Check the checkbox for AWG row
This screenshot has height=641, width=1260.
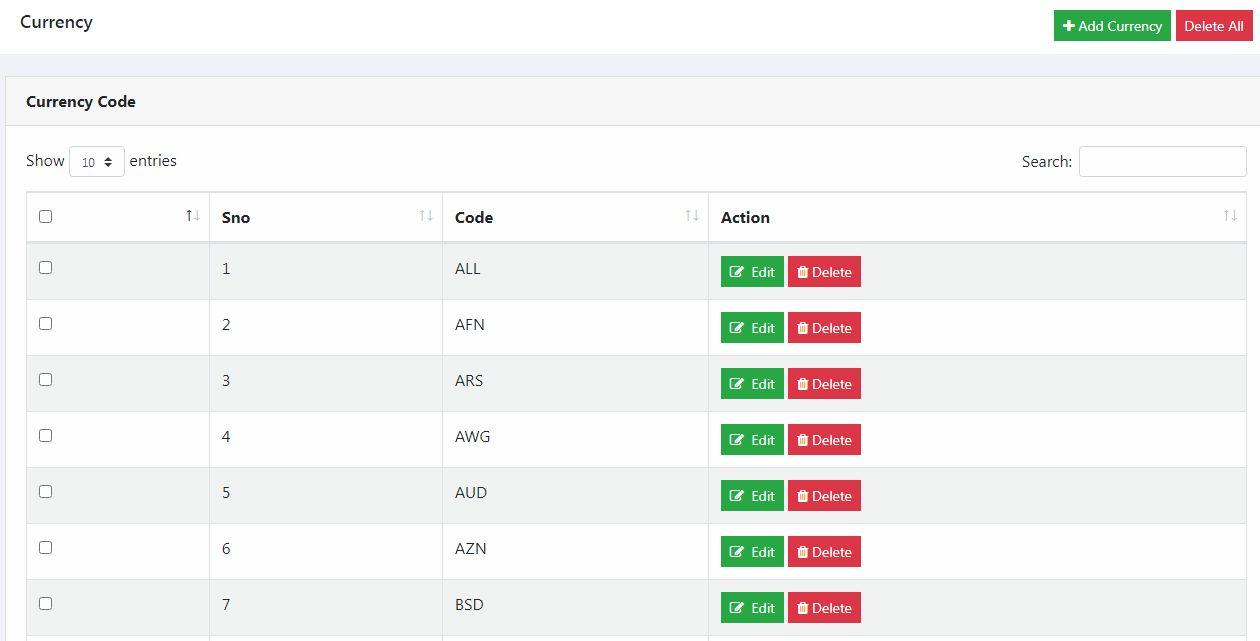coord(45,435)
